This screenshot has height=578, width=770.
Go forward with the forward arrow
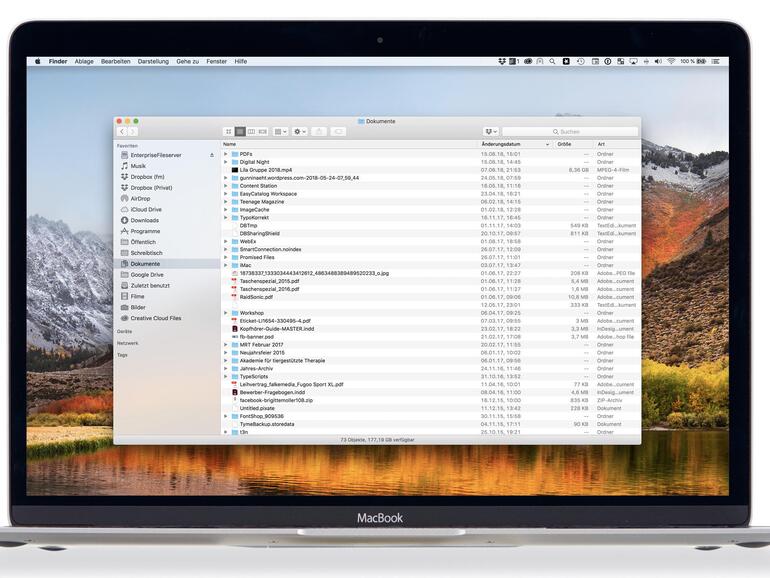(x=133, y=132)
